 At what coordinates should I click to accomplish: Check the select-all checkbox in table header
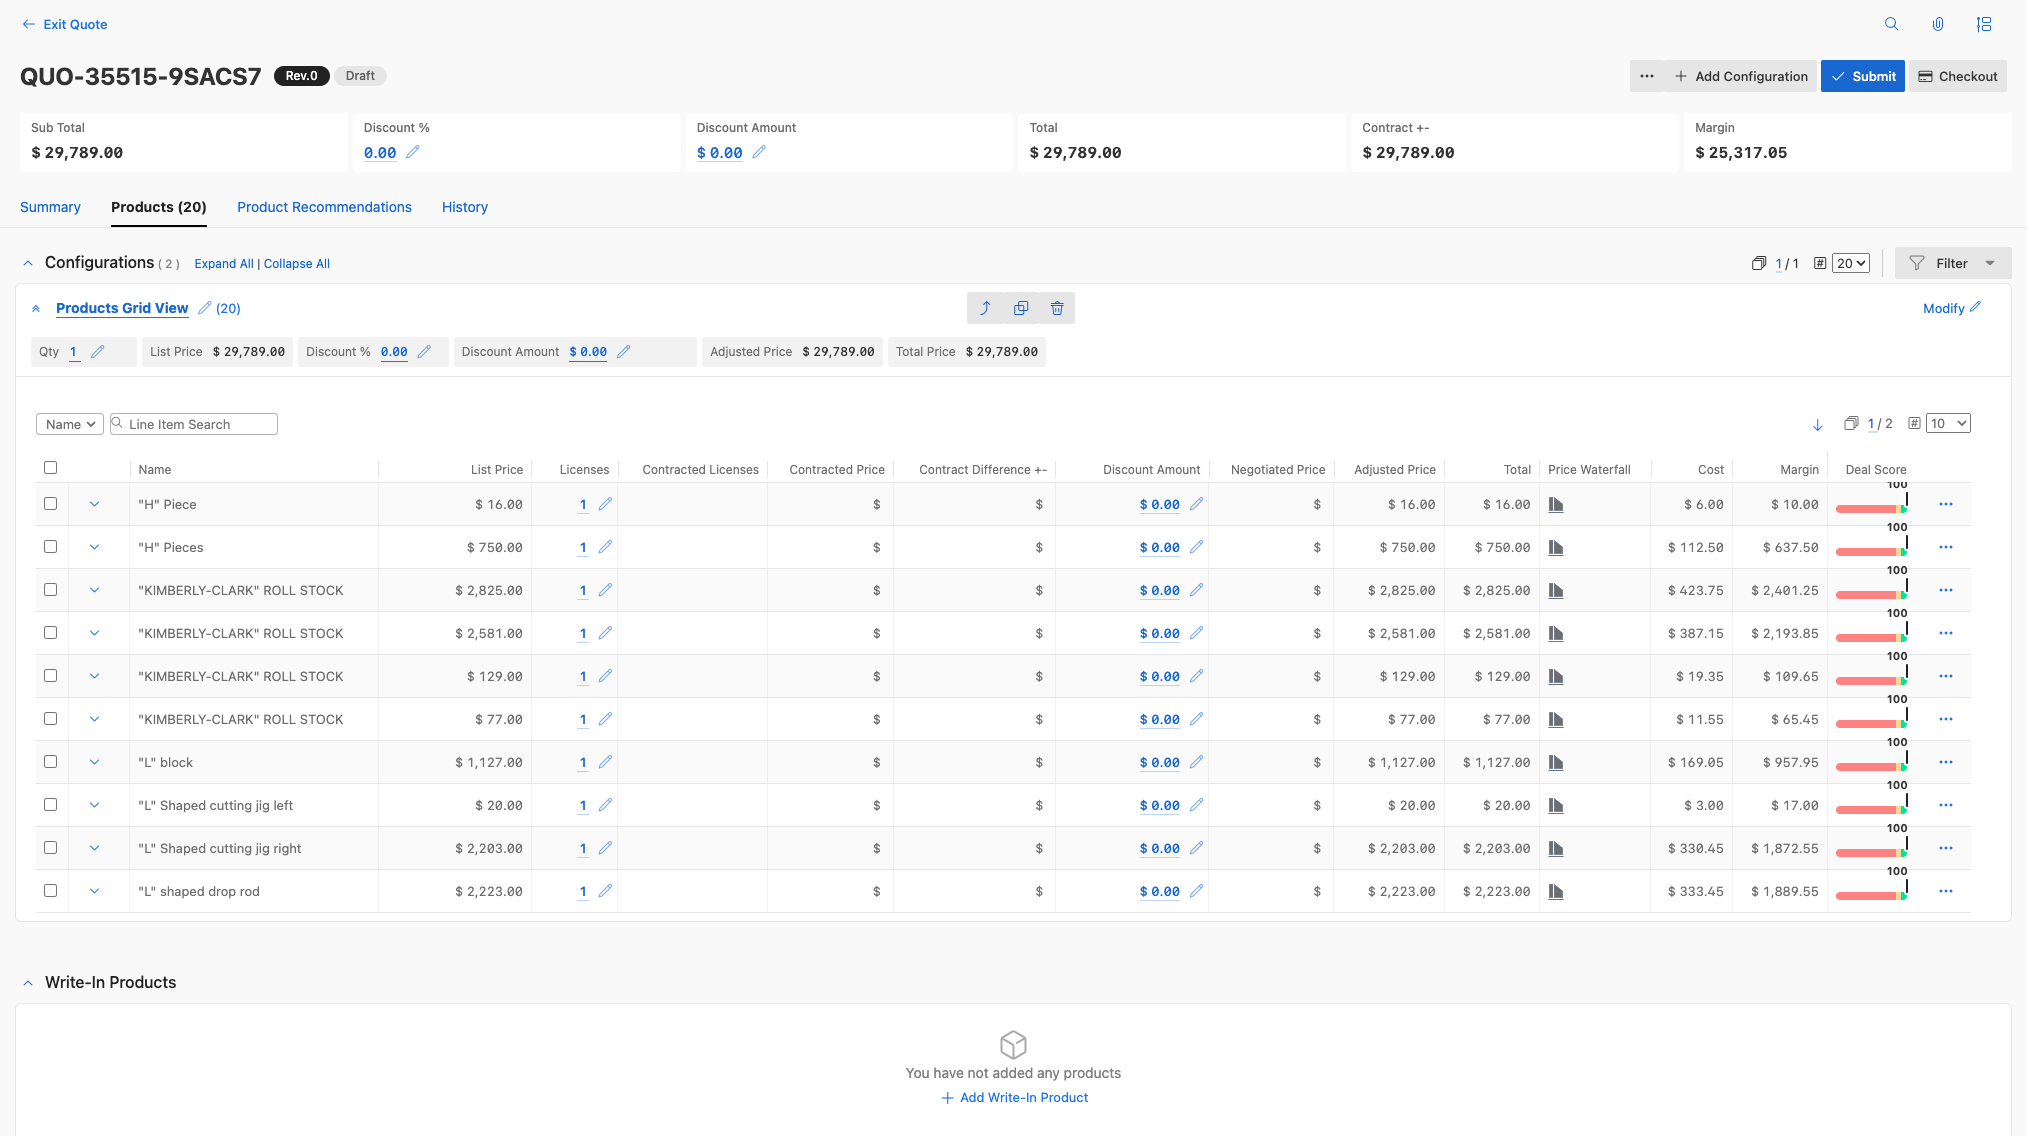pos(51,468)
